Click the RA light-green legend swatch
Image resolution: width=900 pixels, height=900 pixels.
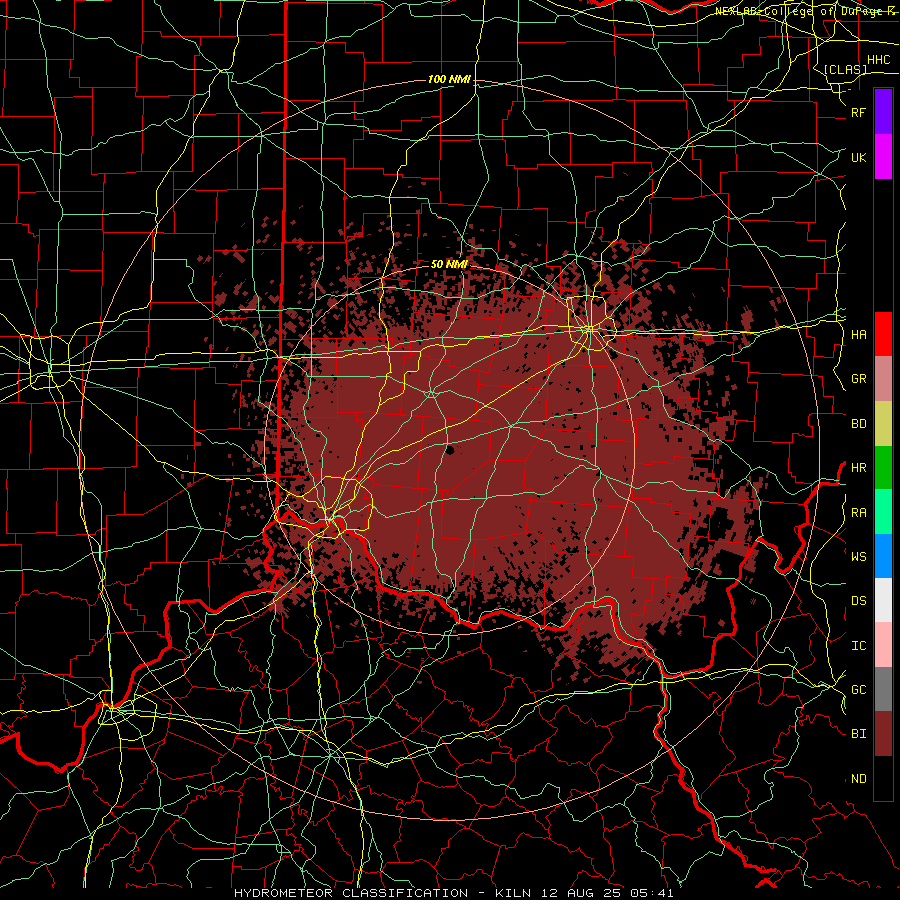pyautogui.click(x=883, y=512)
